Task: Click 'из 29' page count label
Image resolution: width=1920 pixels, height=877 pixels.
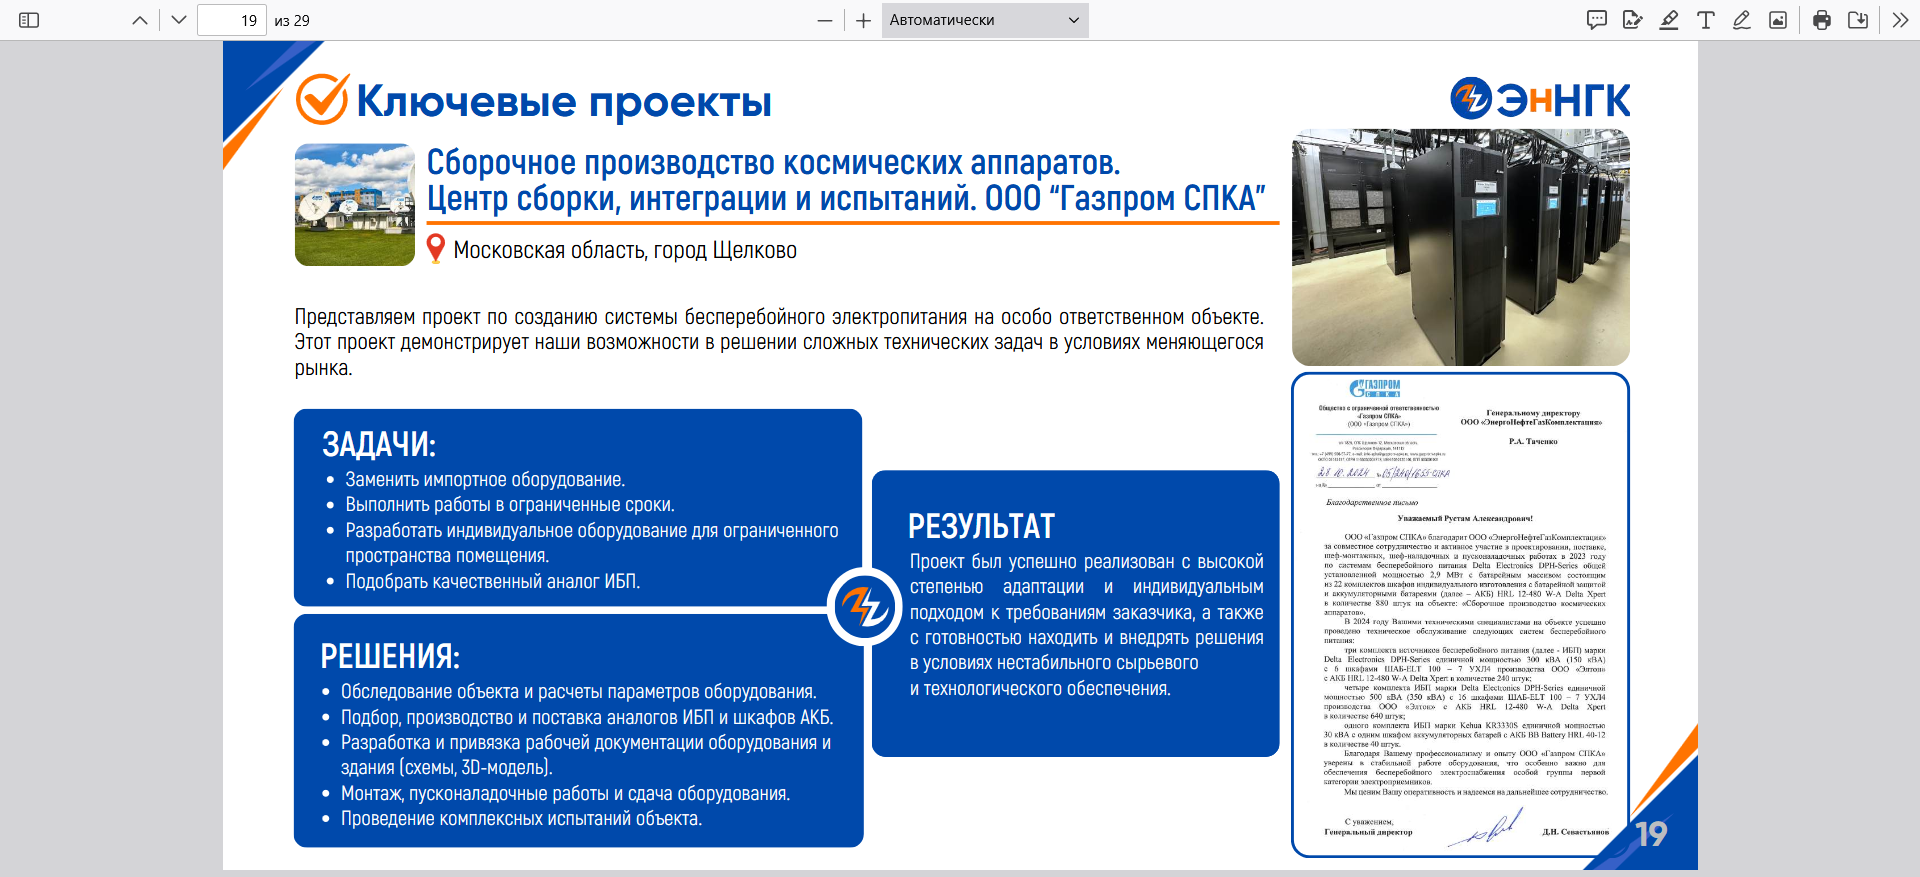Action: pos(292,20)
